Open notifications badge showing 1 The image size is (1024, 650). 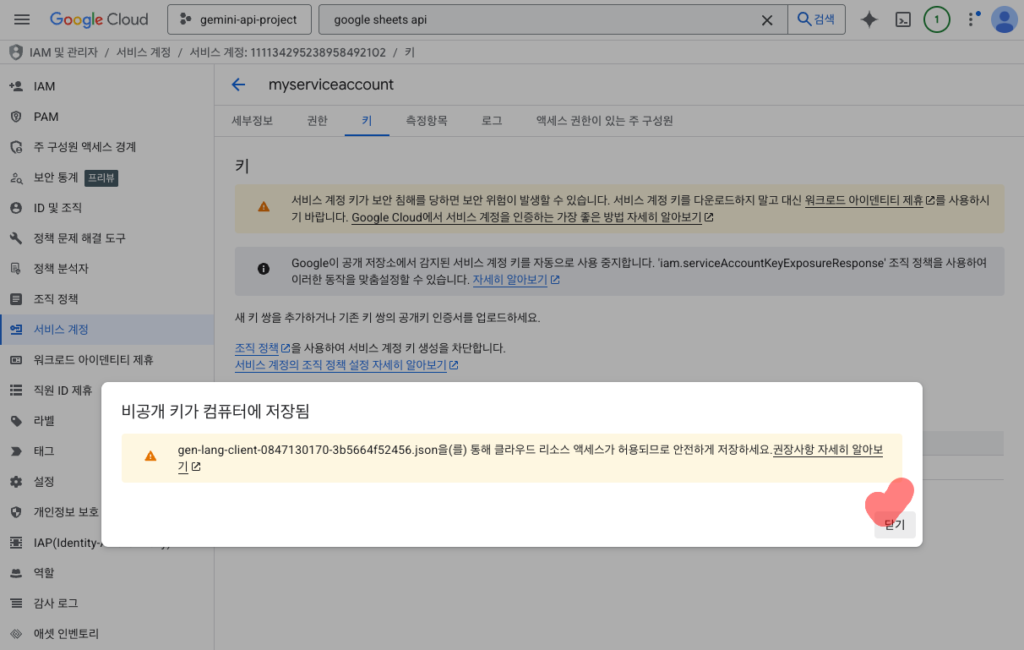pyautogui.click(x=937, y=20)
